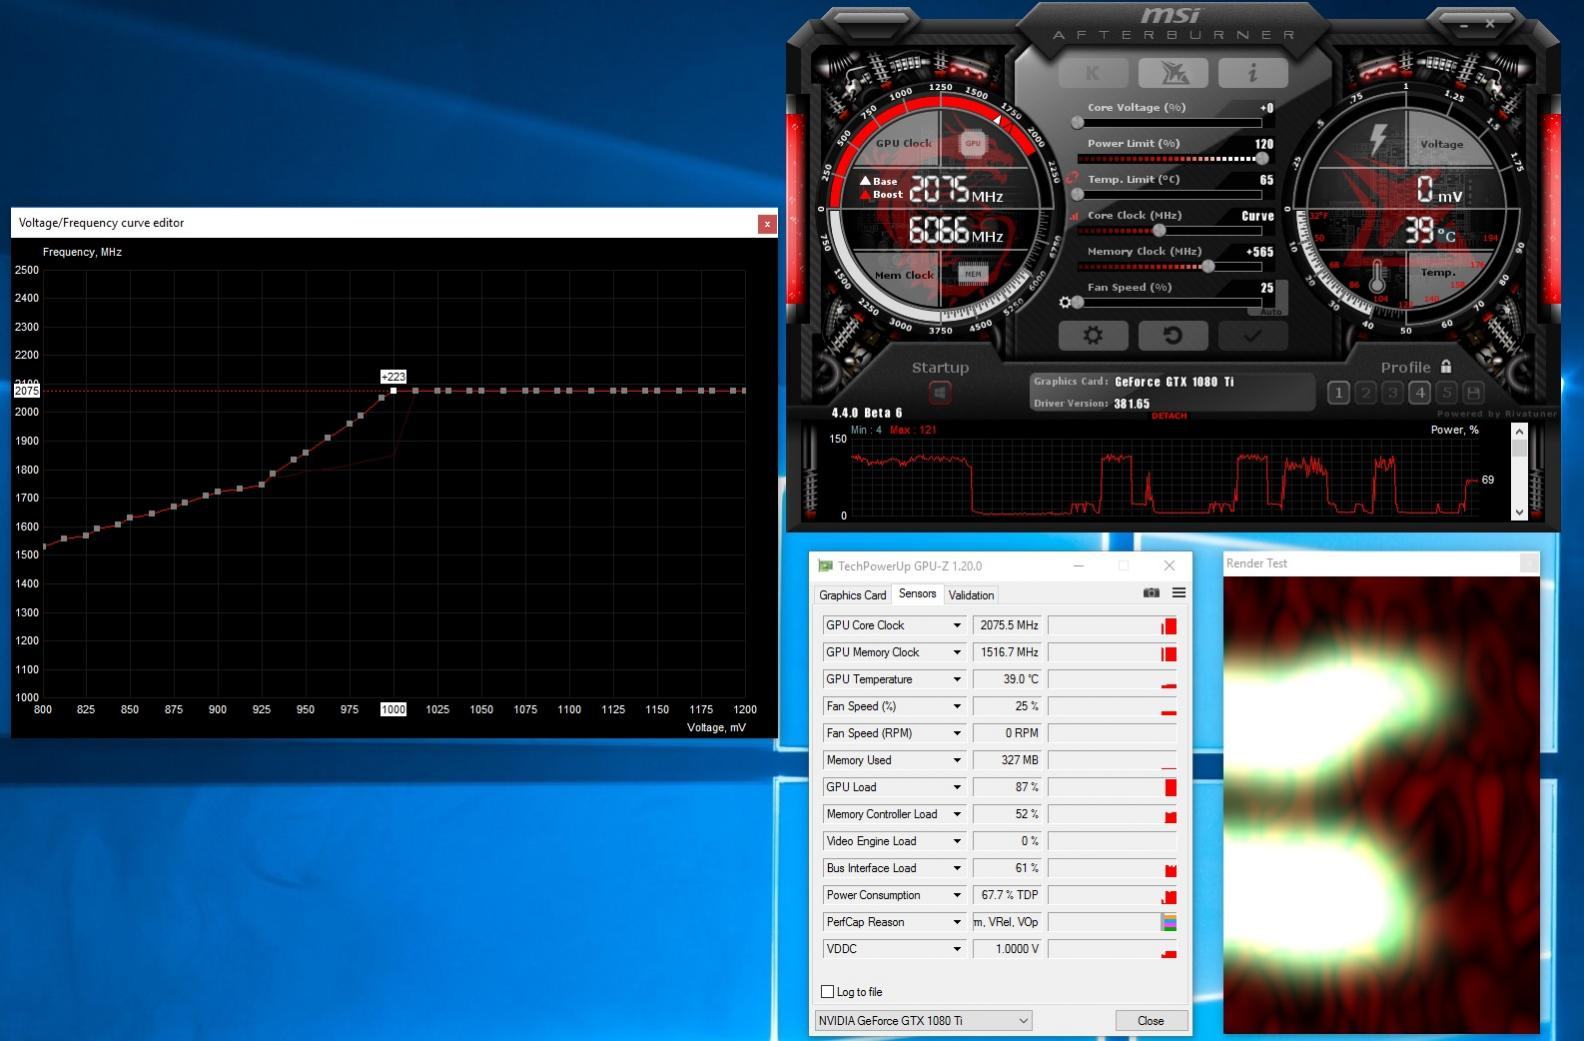Select Afterburner profile slot 3
This screenshot has height=1041, width=1584.
click(x=1393, y=393)
